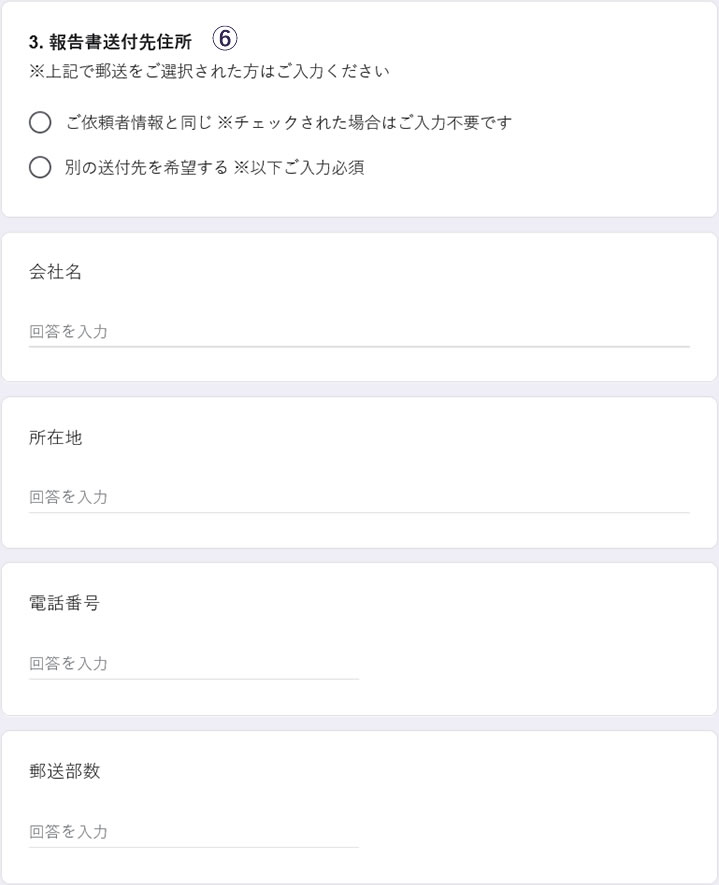Click the 郵送部数 question label
The height and width of the screenshot is (885, 719).
(64, 771)
